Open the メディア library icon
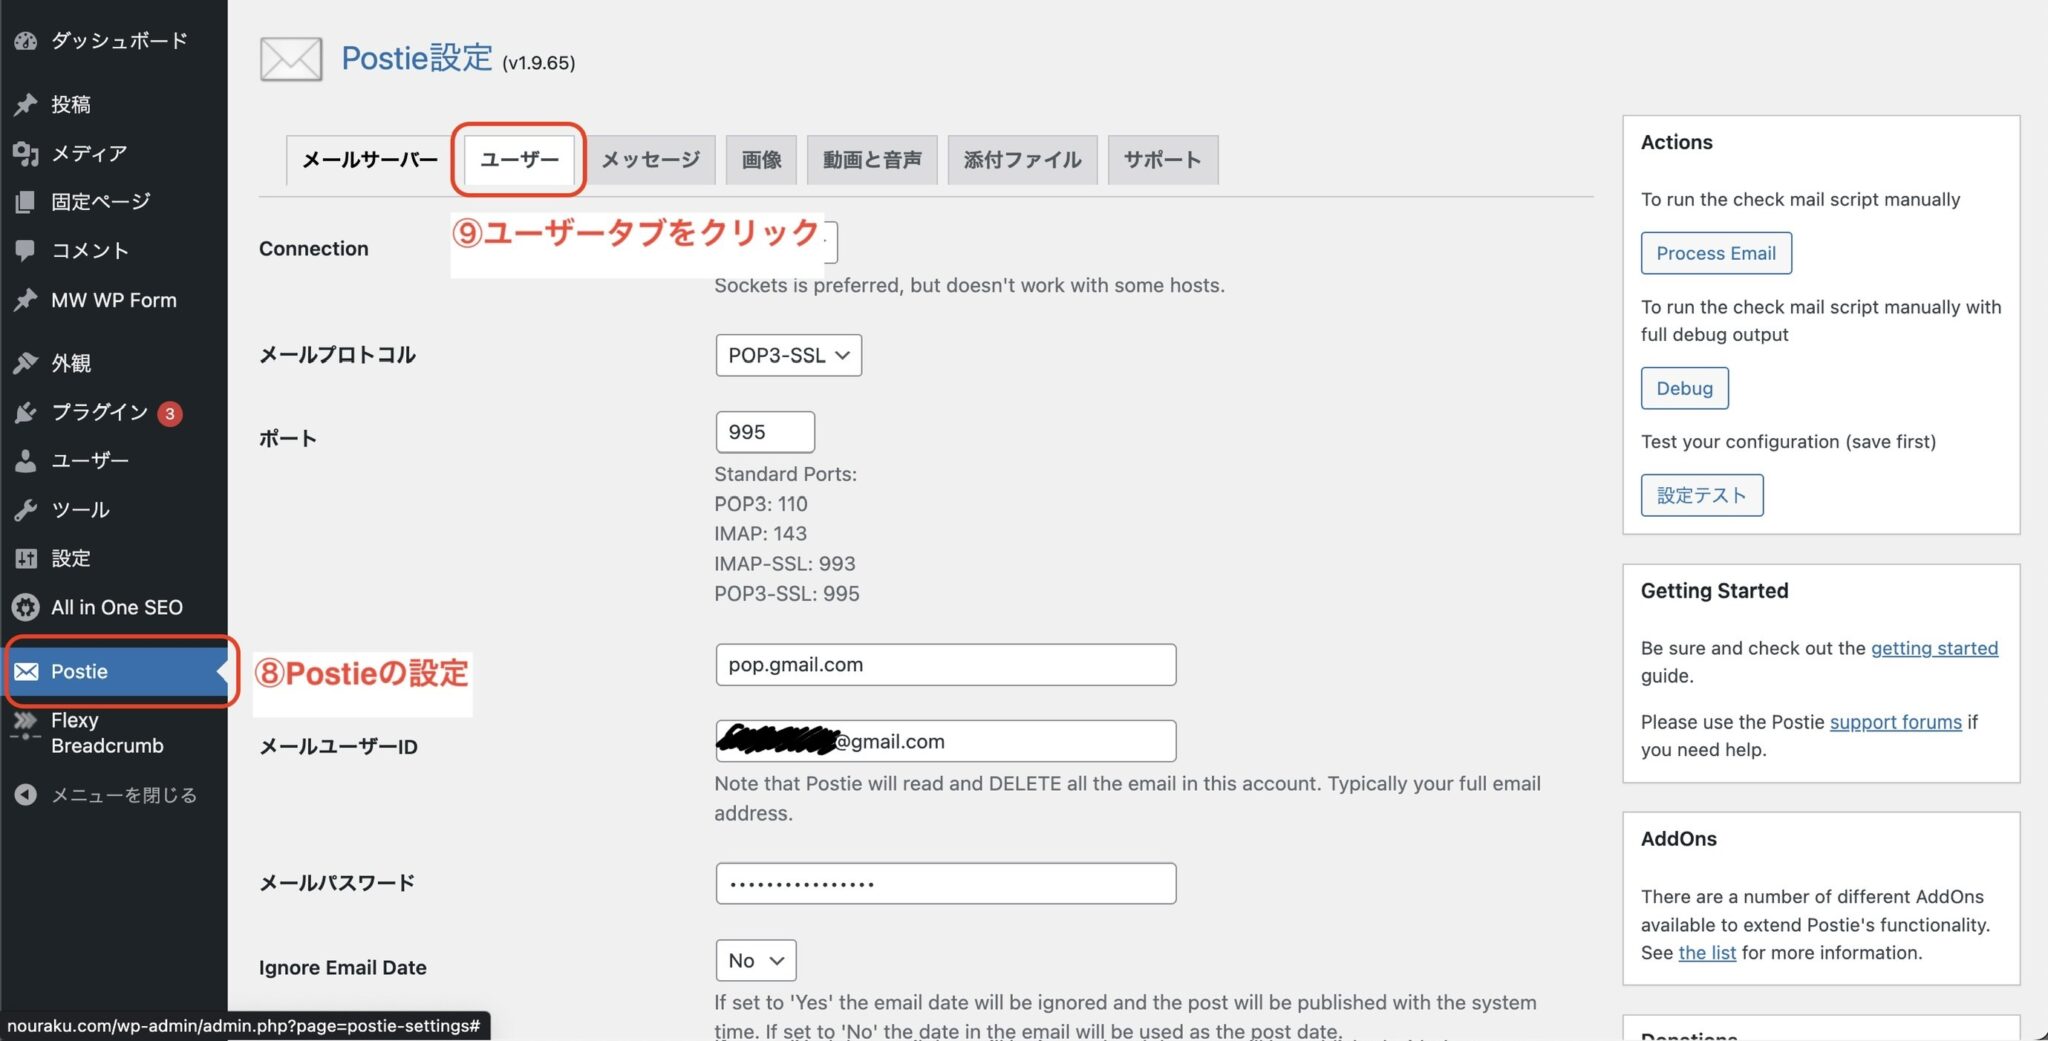The width and height of the screenshot is (2048, 1041). point(25,153)
